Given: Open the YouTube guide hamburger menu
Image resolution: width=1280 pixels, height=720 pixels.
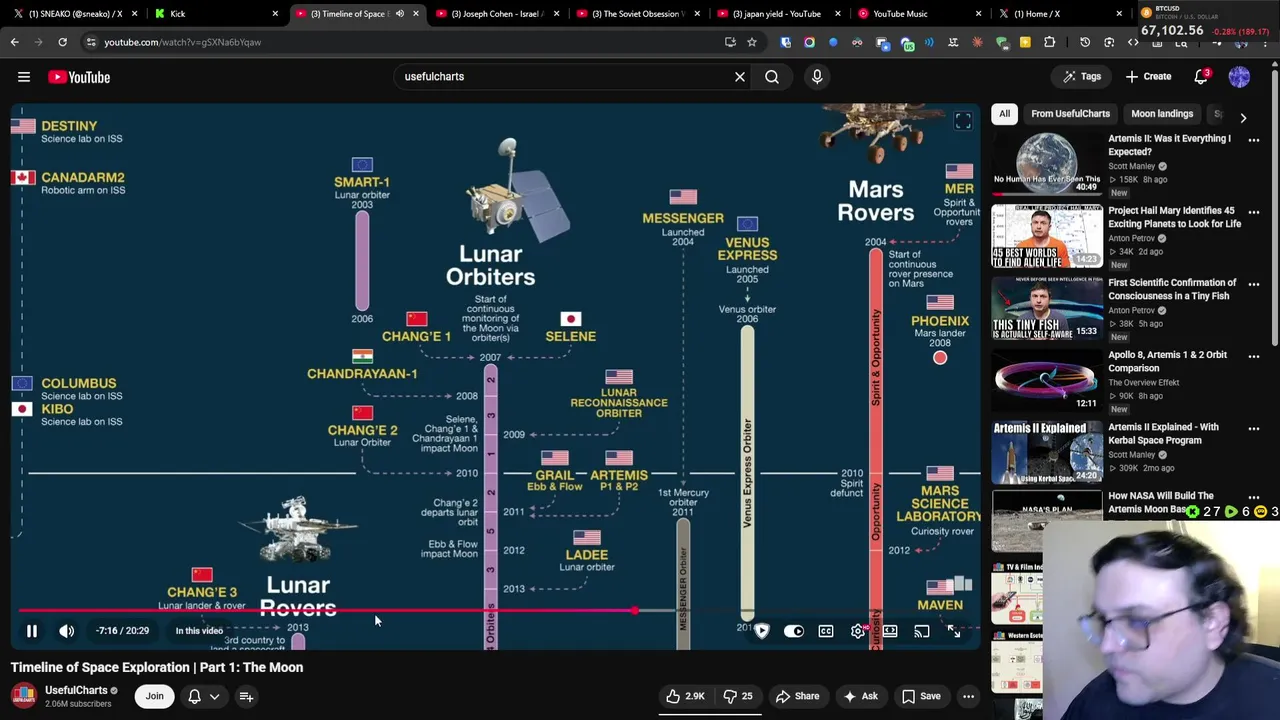Looking at the screenshot, I should (x=24, y=77).
